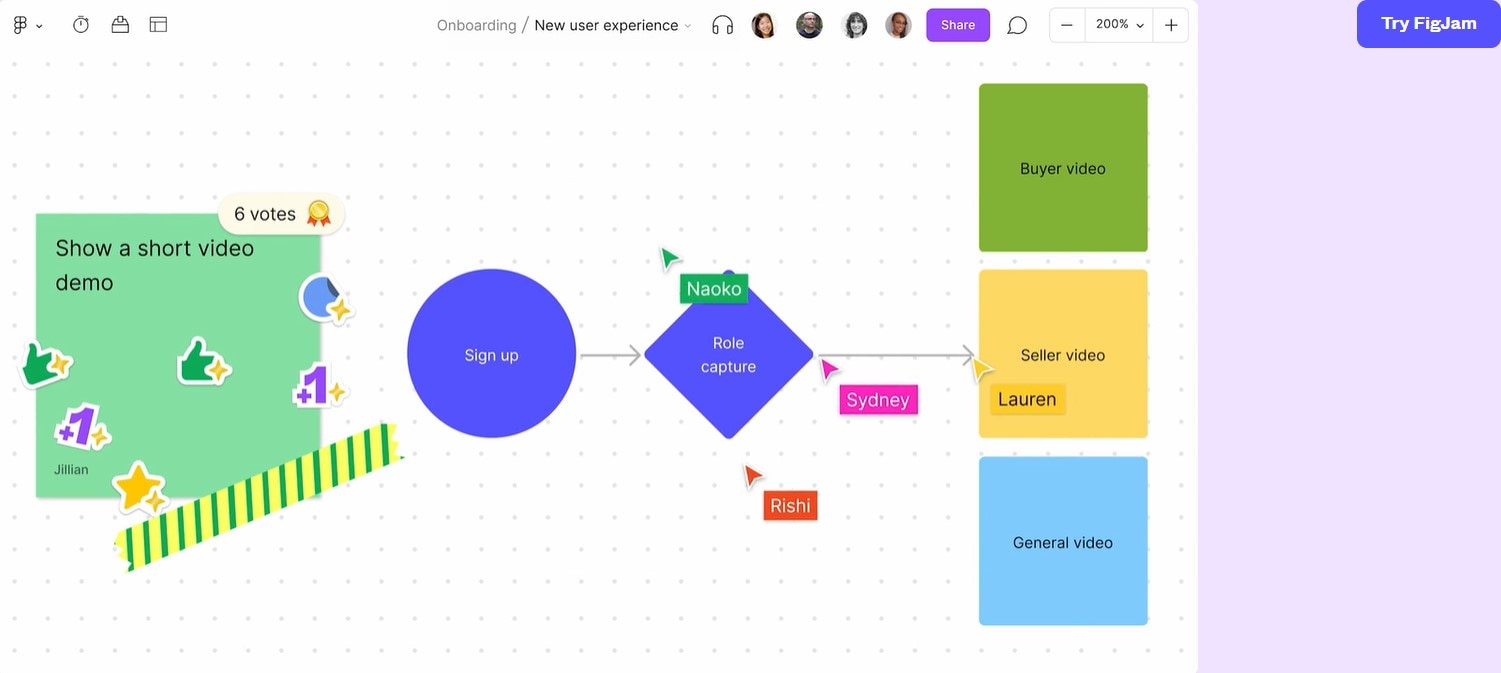This screenshot has width=1501, height=673.
Task: Select the +1 sticker above Jillian
Action: tap(81, 427)
